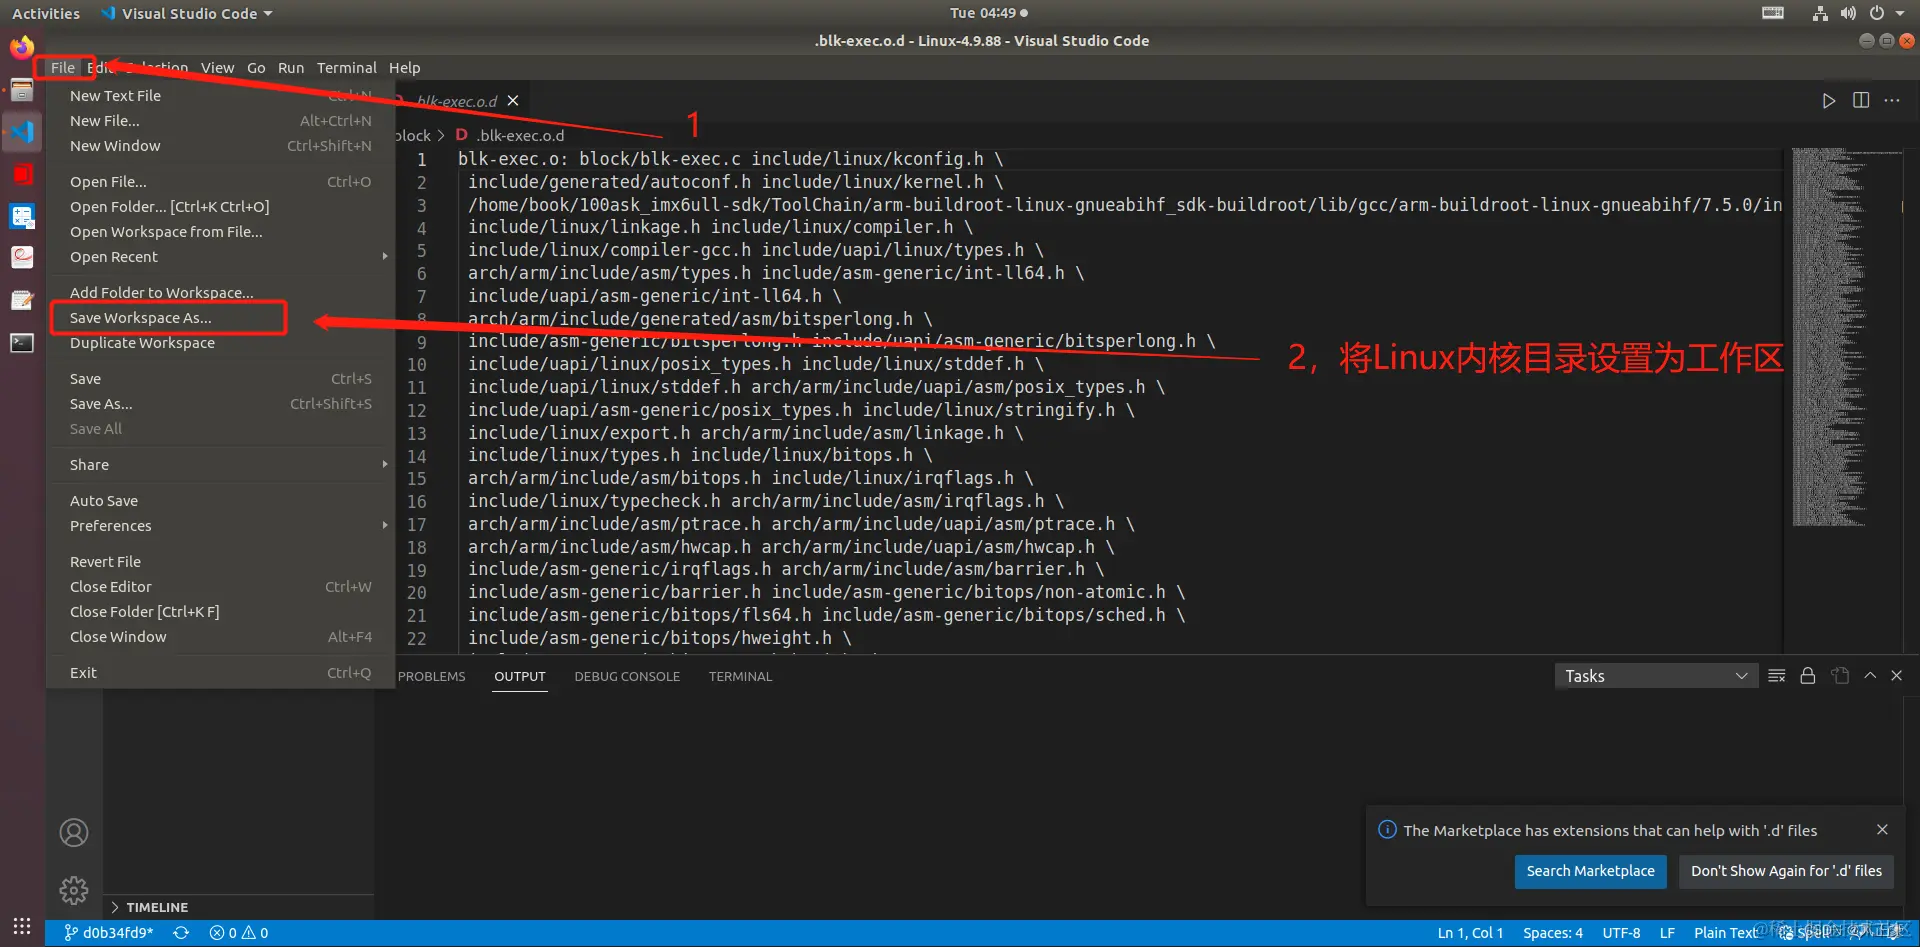The height and width of the screenshot is (947, 1920).
Task: Split the editor to the right
Action: point(1860,101)
